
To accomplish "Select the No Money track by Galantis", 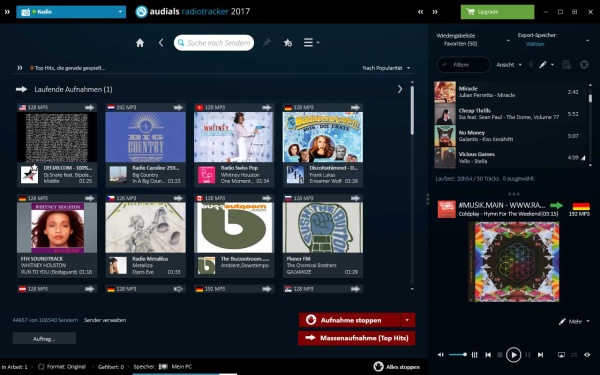I will point(510,135).
